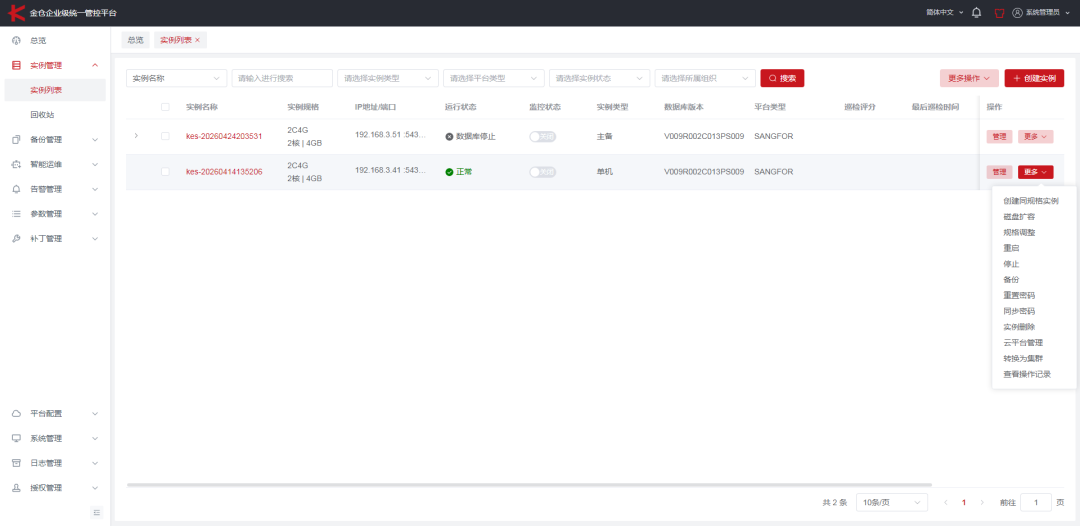This screenshot has width=1080, height=526.
Task: Check the box for kes-20260414135206
Action: [165, 171]
